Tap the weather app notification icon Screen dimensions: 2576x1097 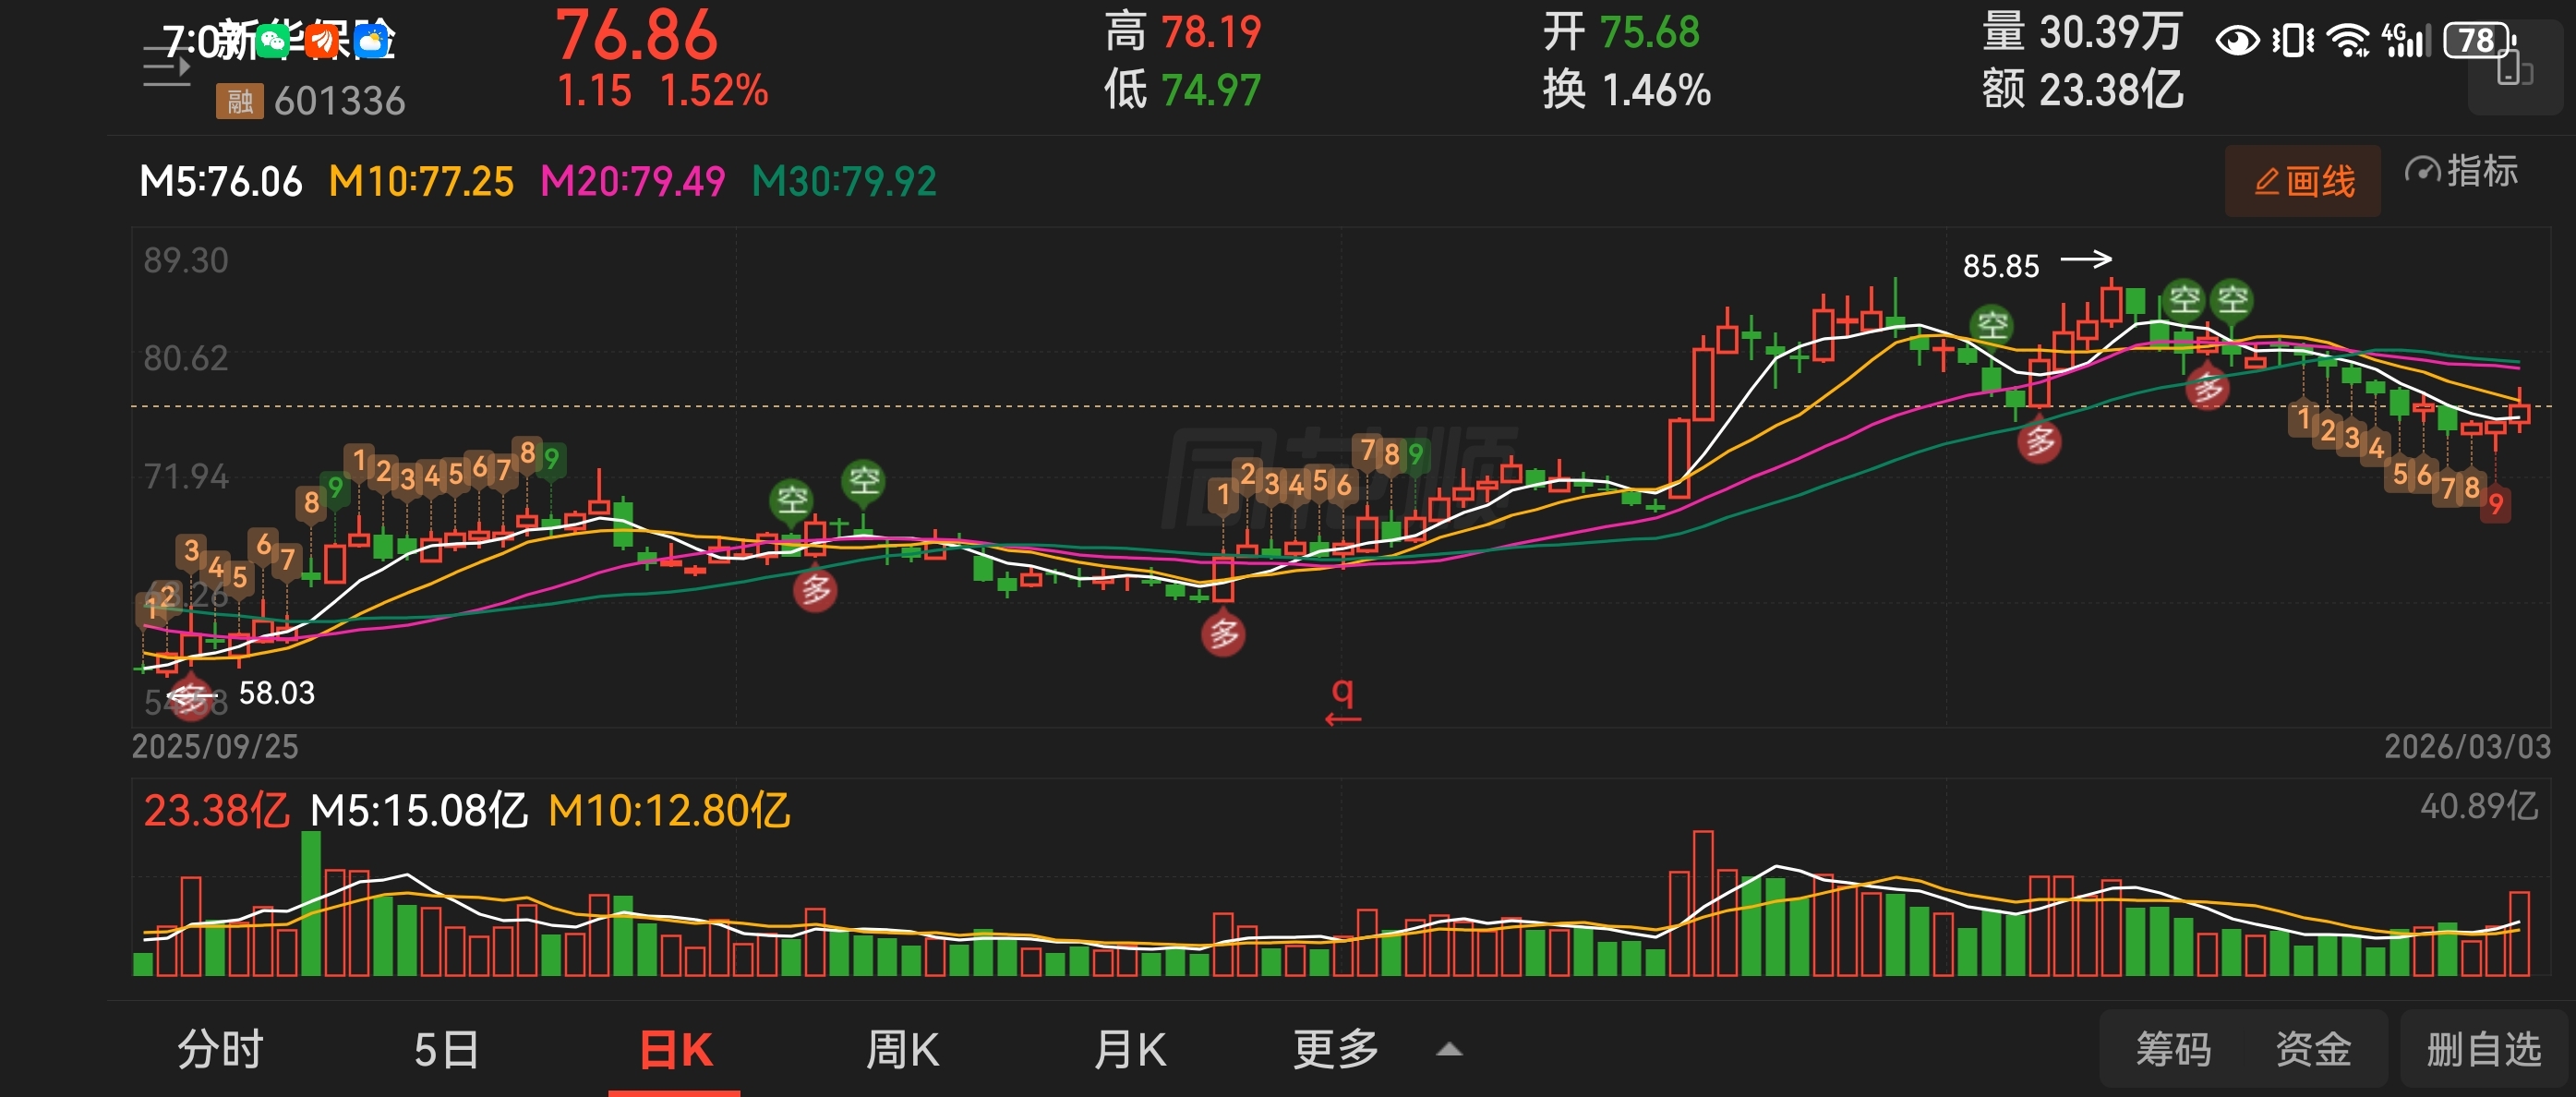(371, 40)
